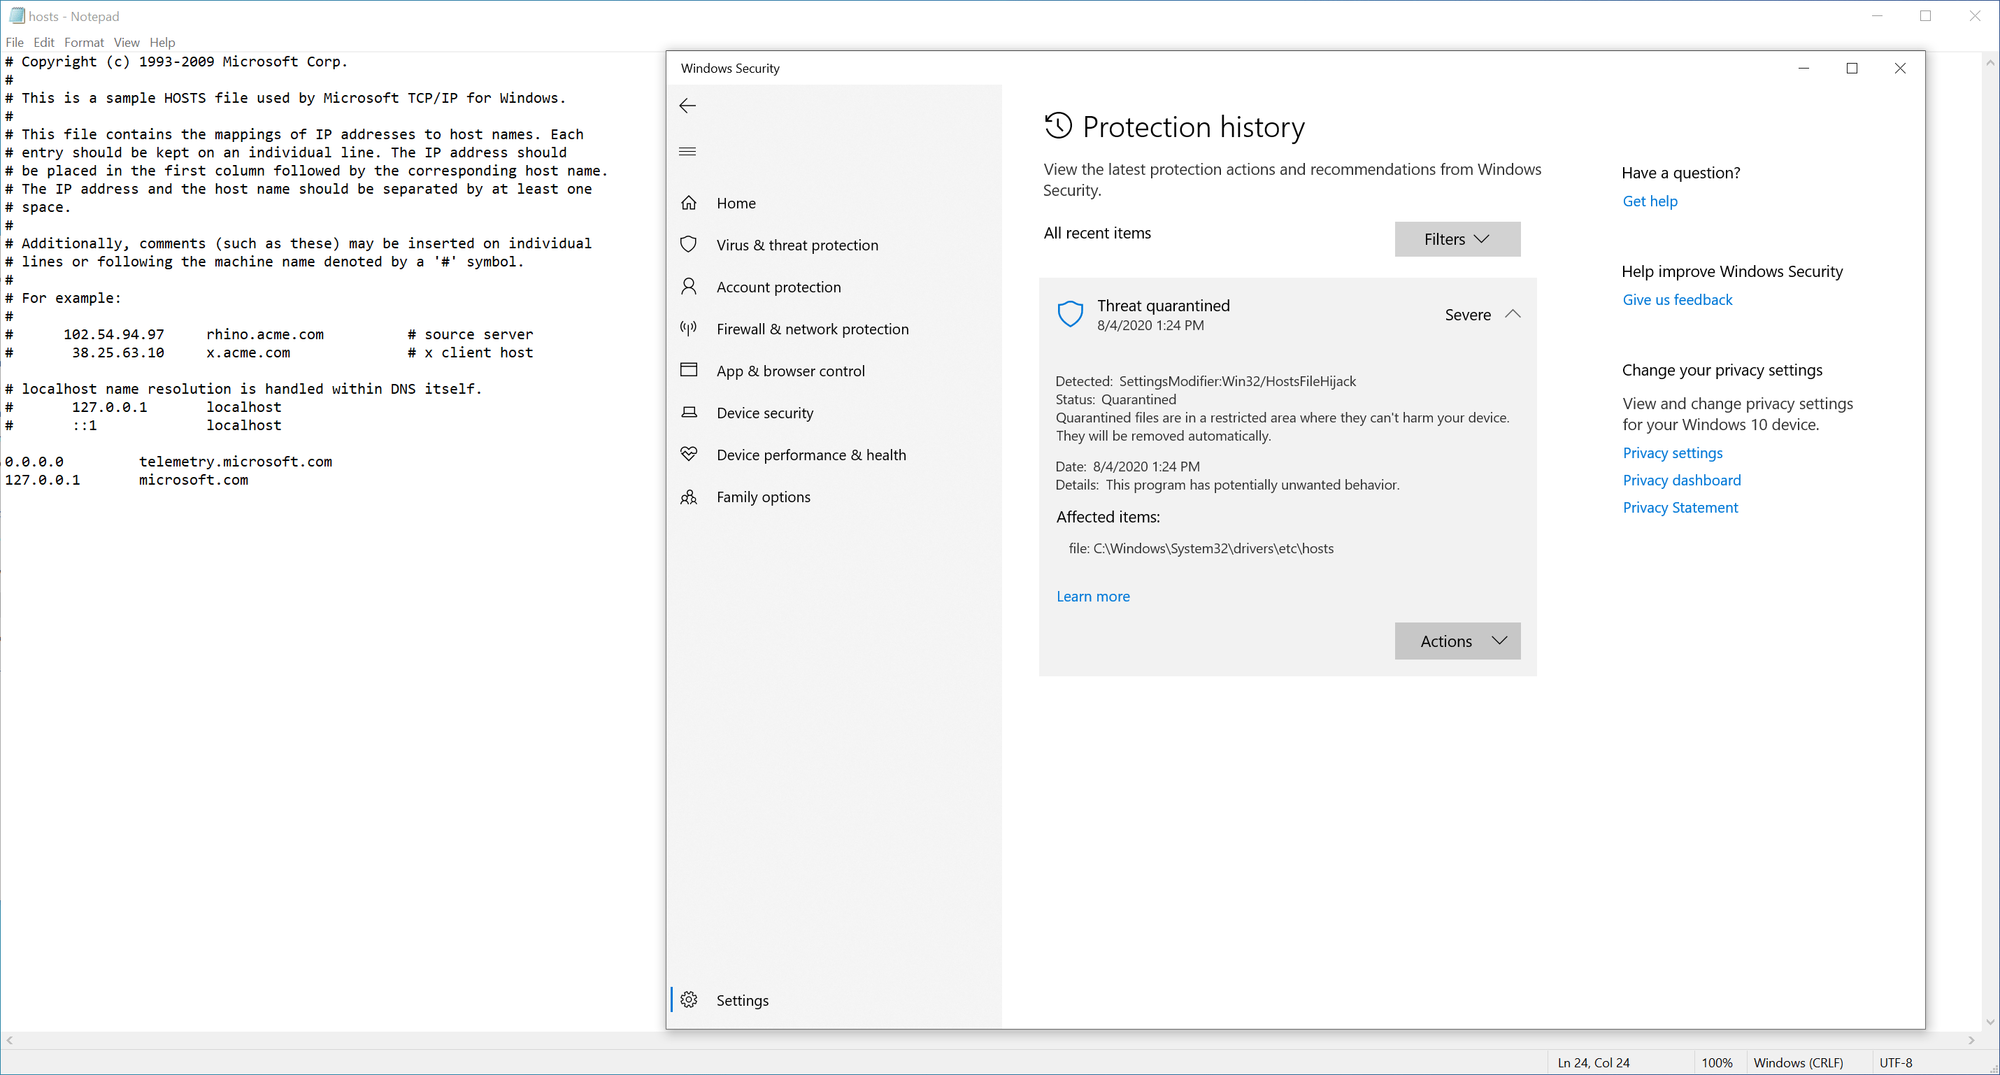Minimize the Notepad window
Viewport: 2000px width, 1075px height.
(x=1877, y=16)
